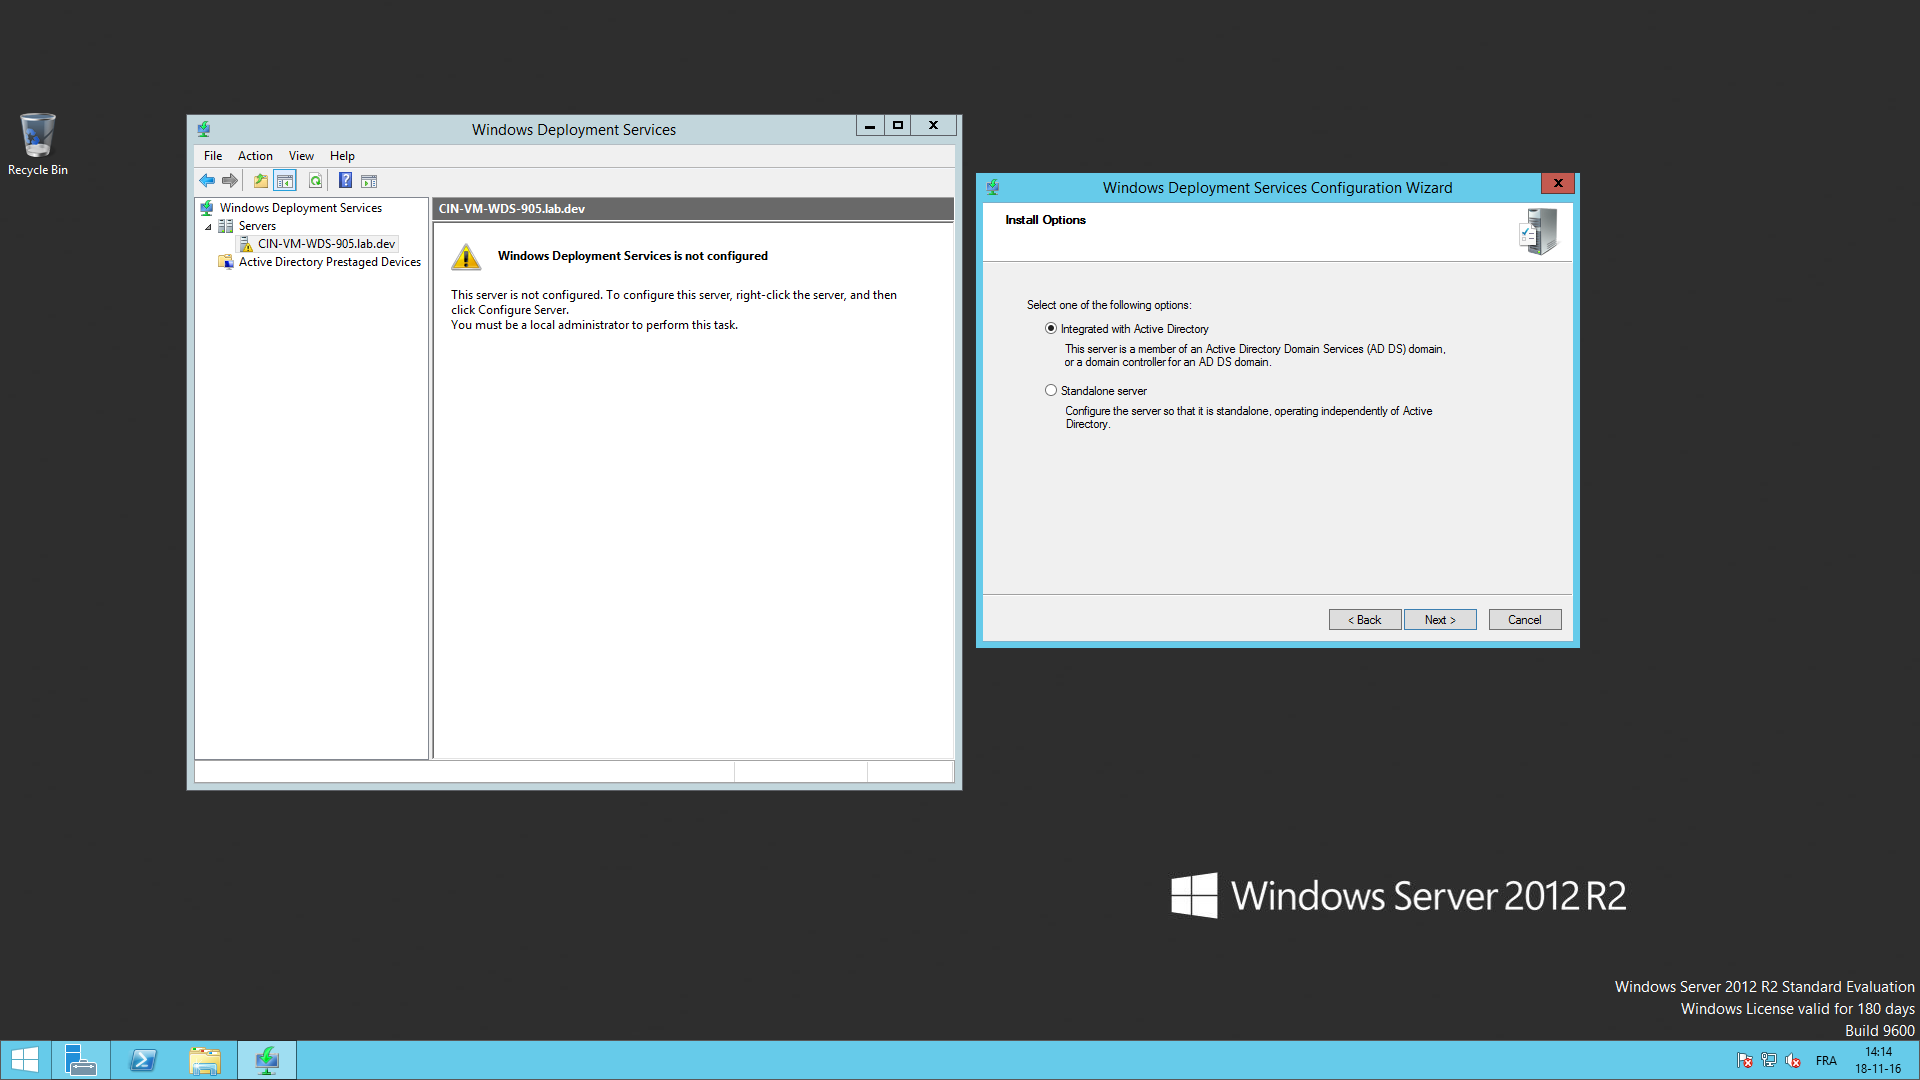This screenshot has width=1920, height=1080.
Task: Open Server Manager from the taskbar
Action: click(x=80, y=1060)
